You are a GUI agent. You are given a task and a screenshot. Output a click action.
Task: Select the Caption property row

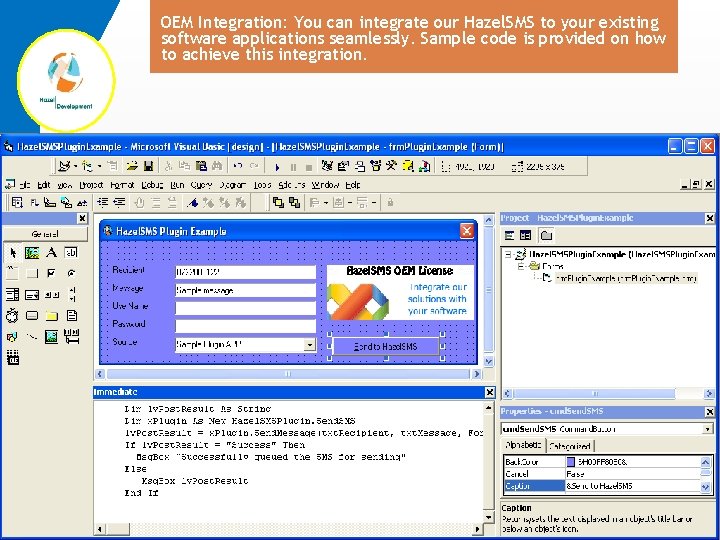(602, 486)
